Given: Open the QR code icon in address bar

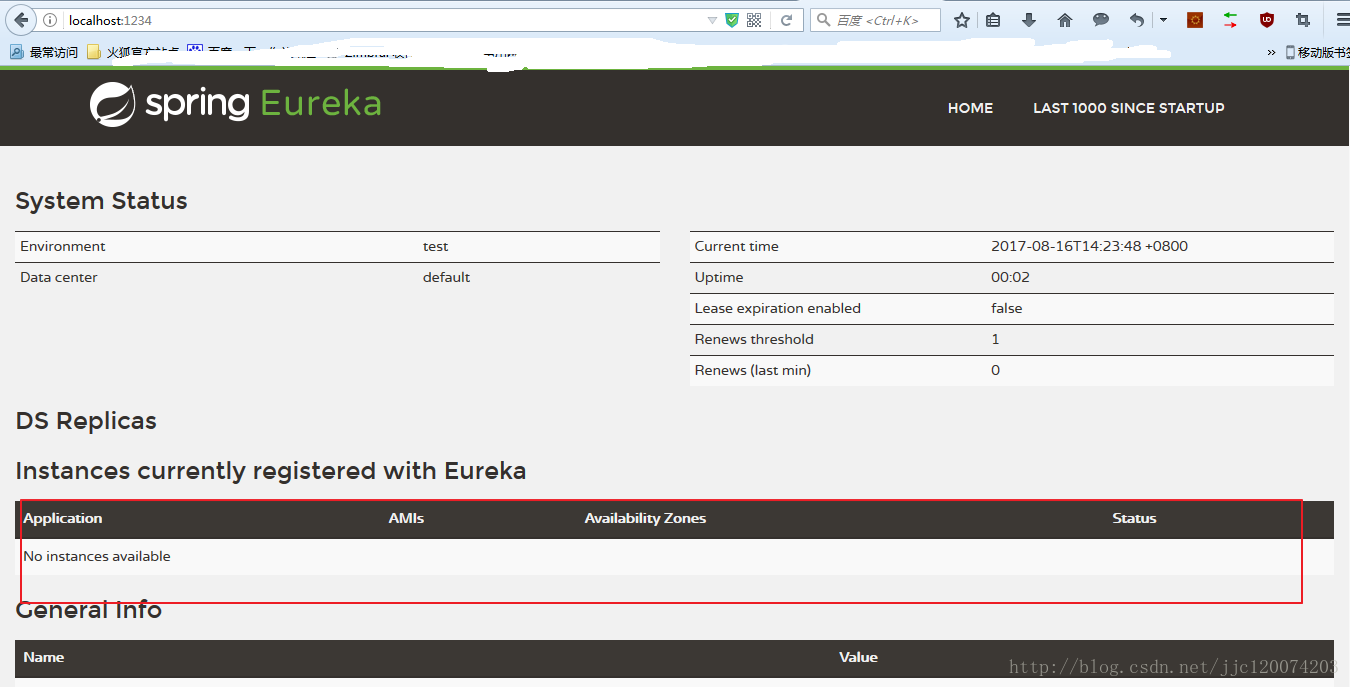Looking at the screenshot, I should (x=754, y=20).
